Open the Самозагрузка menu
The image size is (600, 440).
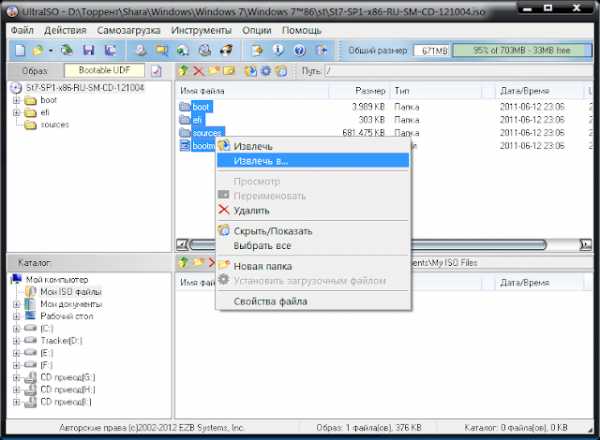[129, 30]
